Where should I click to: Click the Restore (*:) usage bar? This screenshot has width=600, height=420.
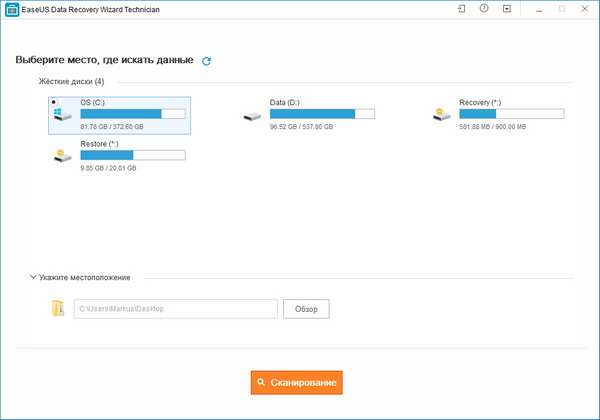click(132, 155)
